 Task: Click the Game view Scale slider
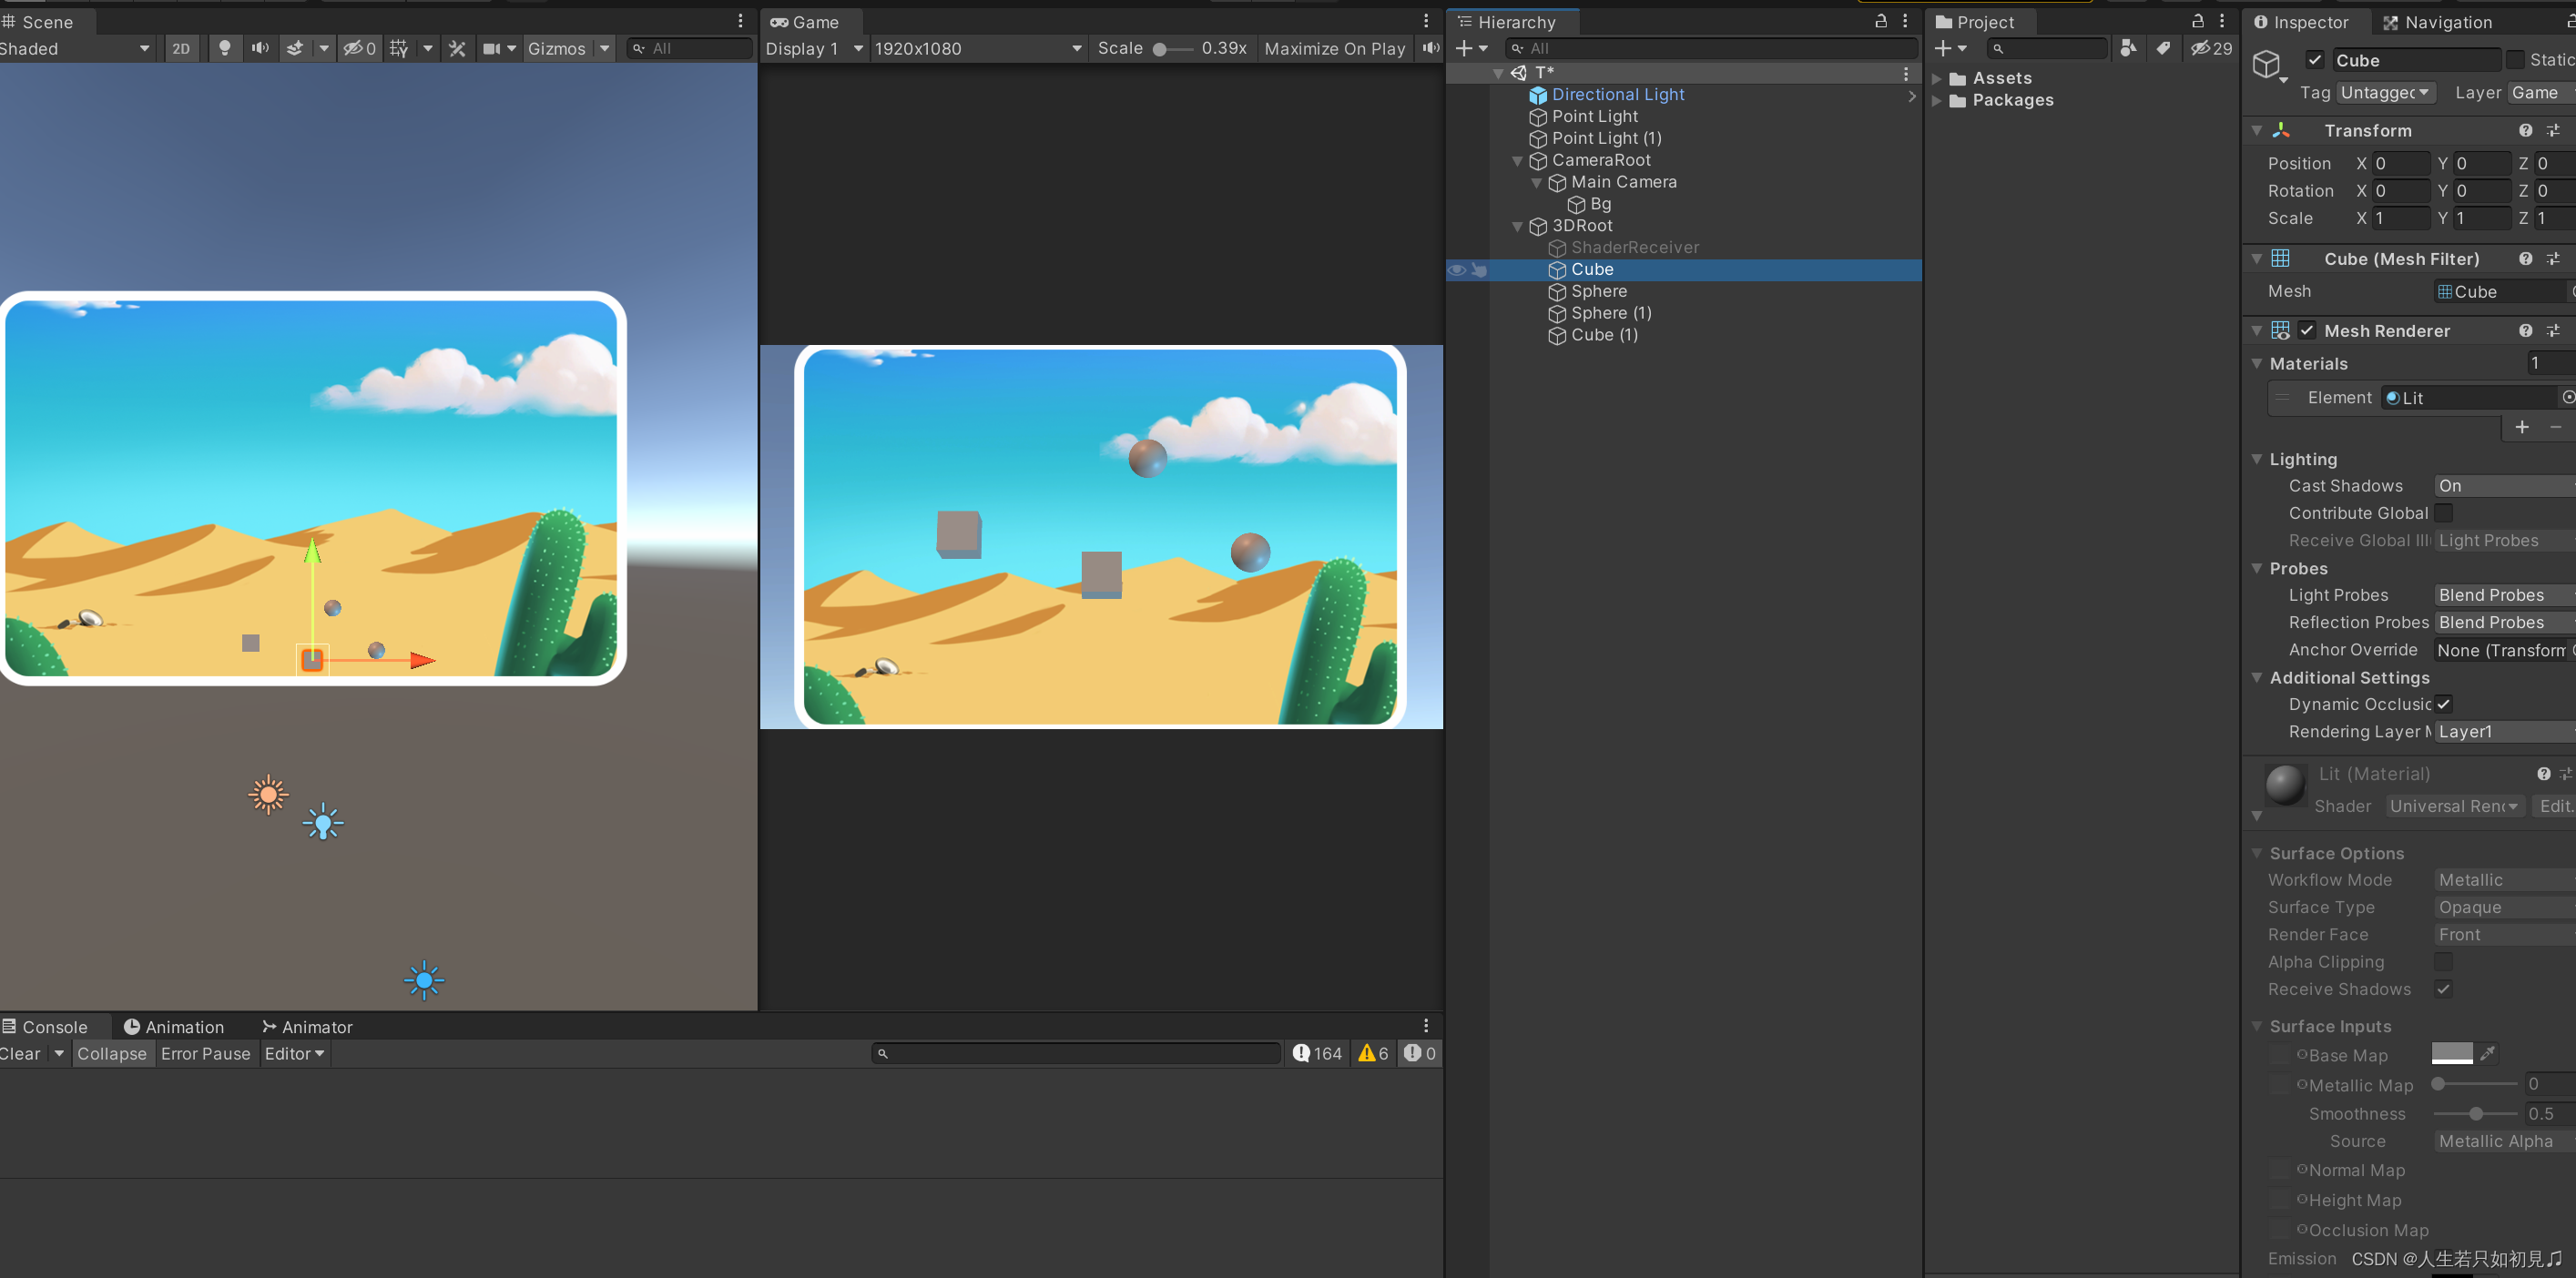[x=1171, y=49]
